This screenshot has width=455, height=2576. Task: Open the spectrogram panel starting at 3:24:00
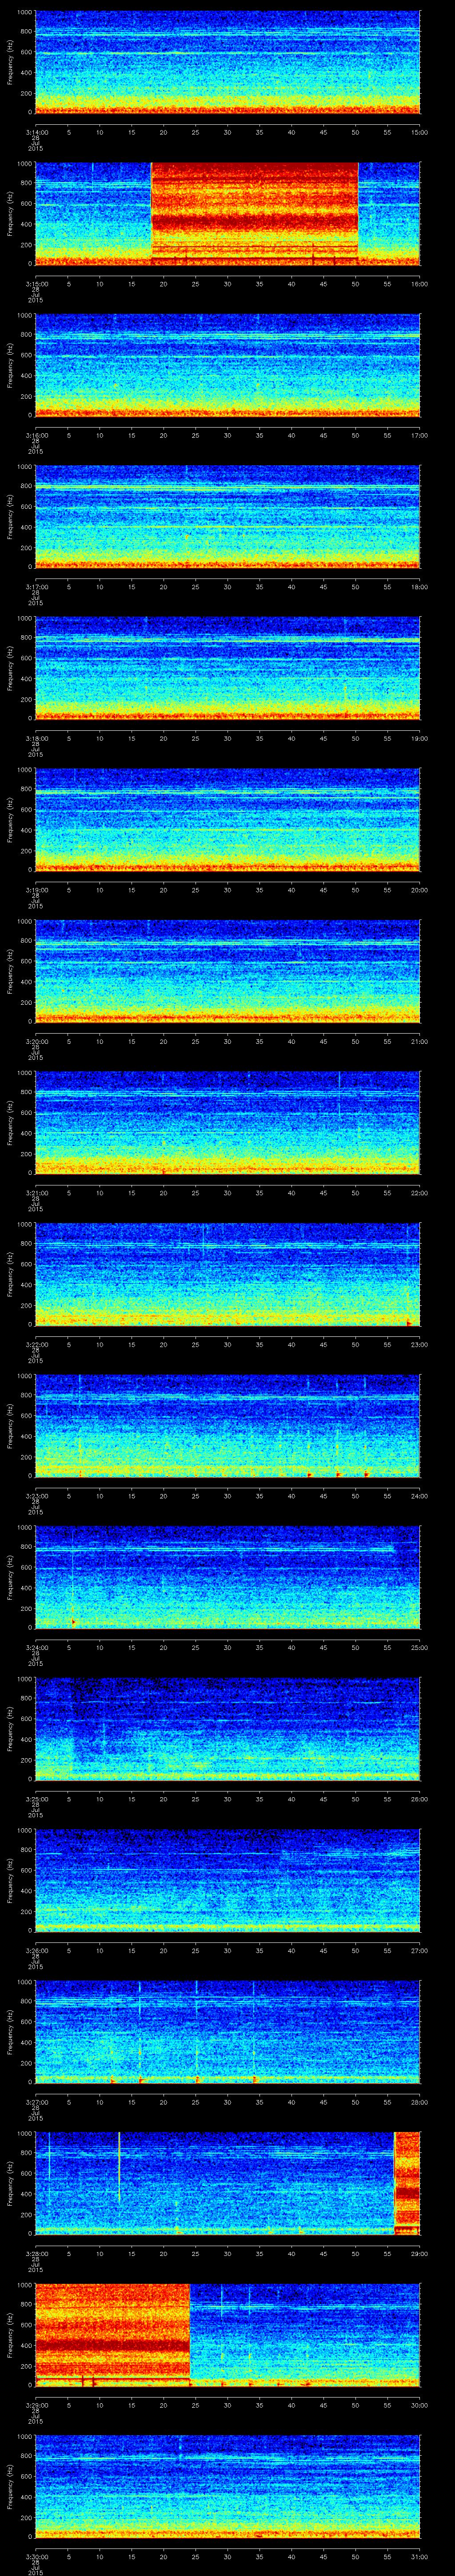[x=227, y=1577]
